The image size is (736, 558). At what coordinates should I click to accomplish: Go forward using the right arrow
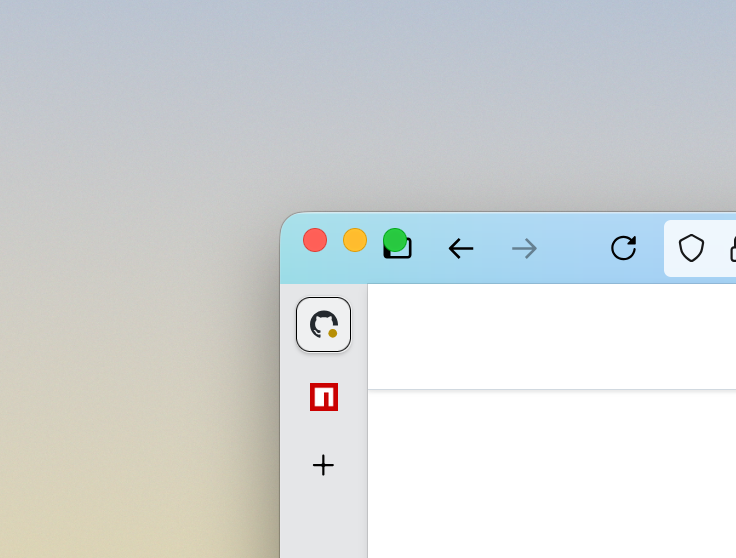click(524, 249)
